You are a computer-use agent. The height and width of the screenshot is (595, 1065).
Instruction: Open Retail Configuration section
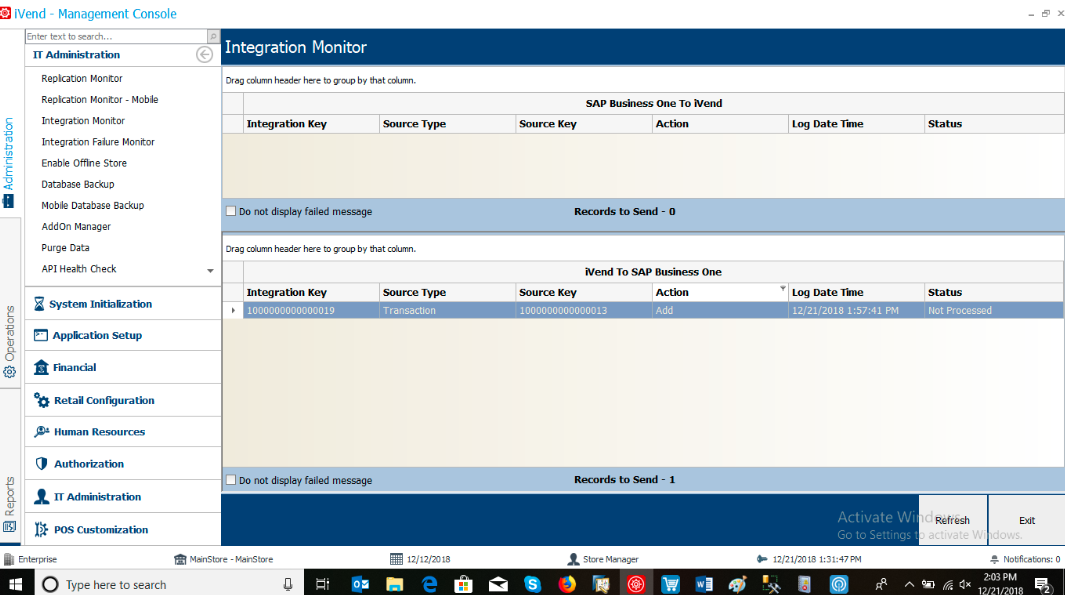(x=122, y=400)
